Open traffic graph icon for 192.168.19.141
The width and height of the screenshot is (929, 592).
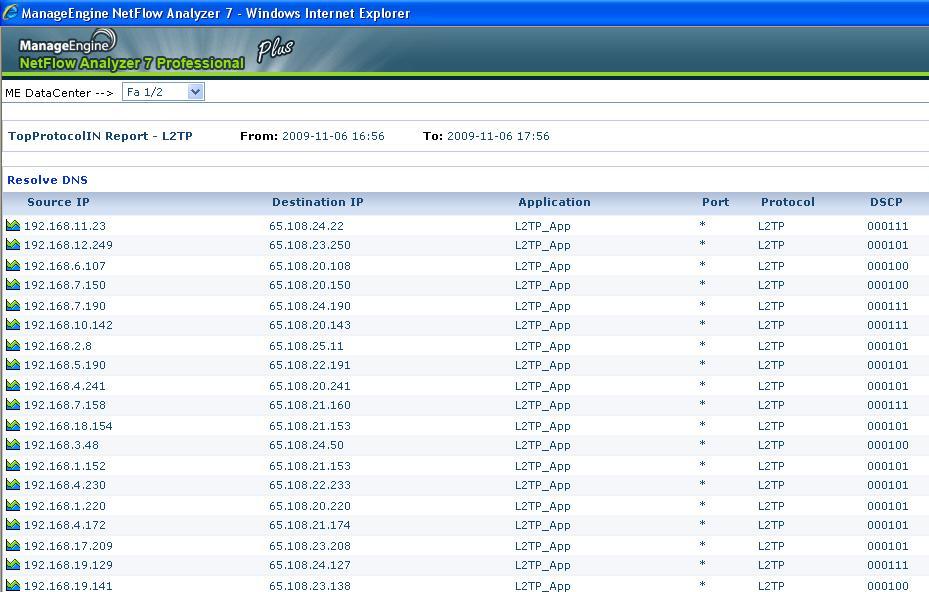[14, 586]
